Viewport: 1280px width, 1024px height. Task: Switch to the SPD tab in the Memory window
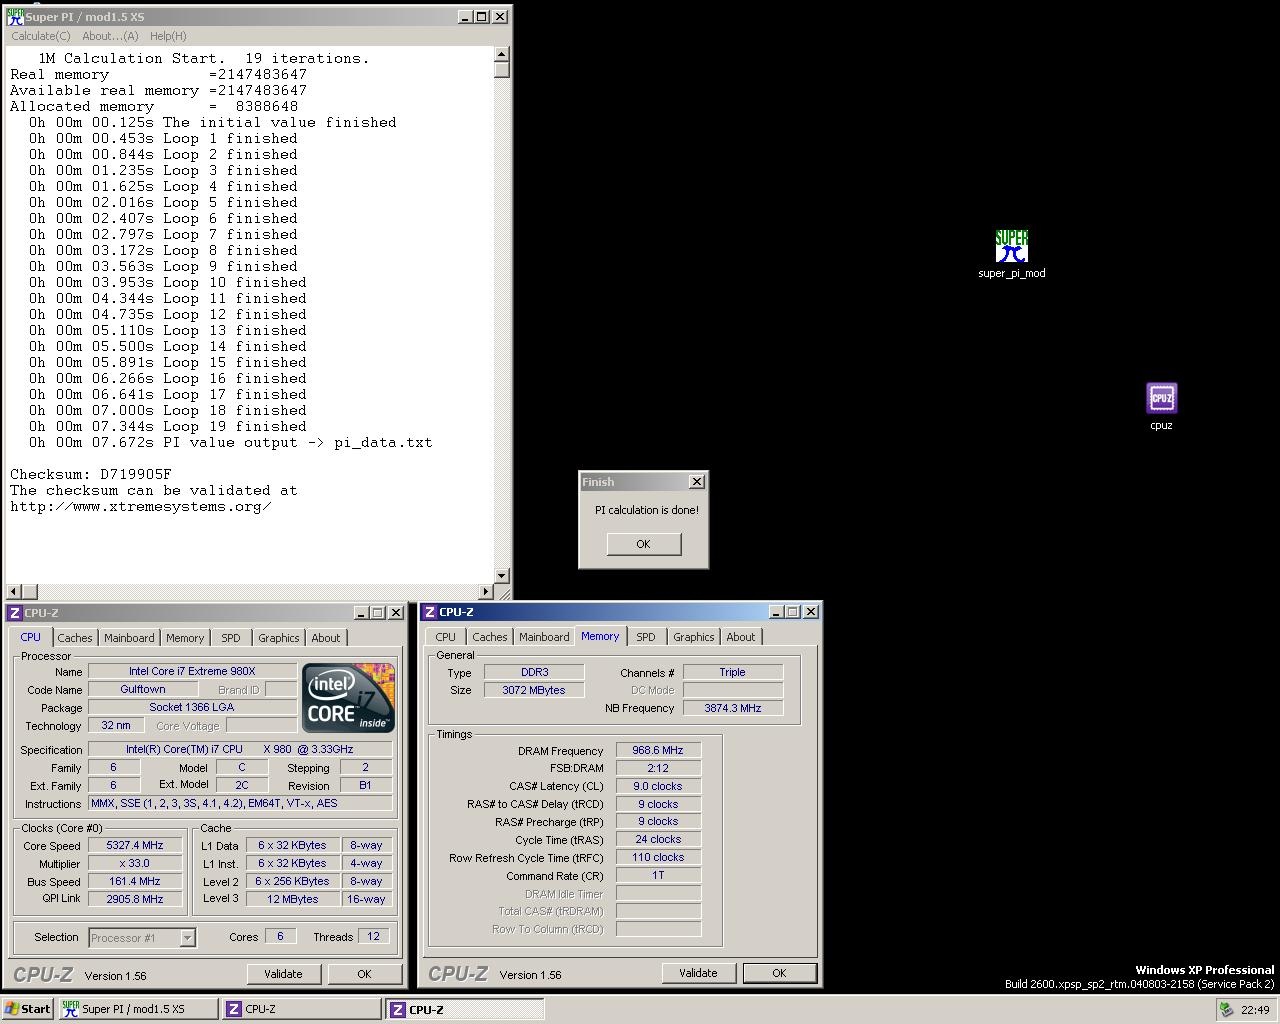[645, 637]
